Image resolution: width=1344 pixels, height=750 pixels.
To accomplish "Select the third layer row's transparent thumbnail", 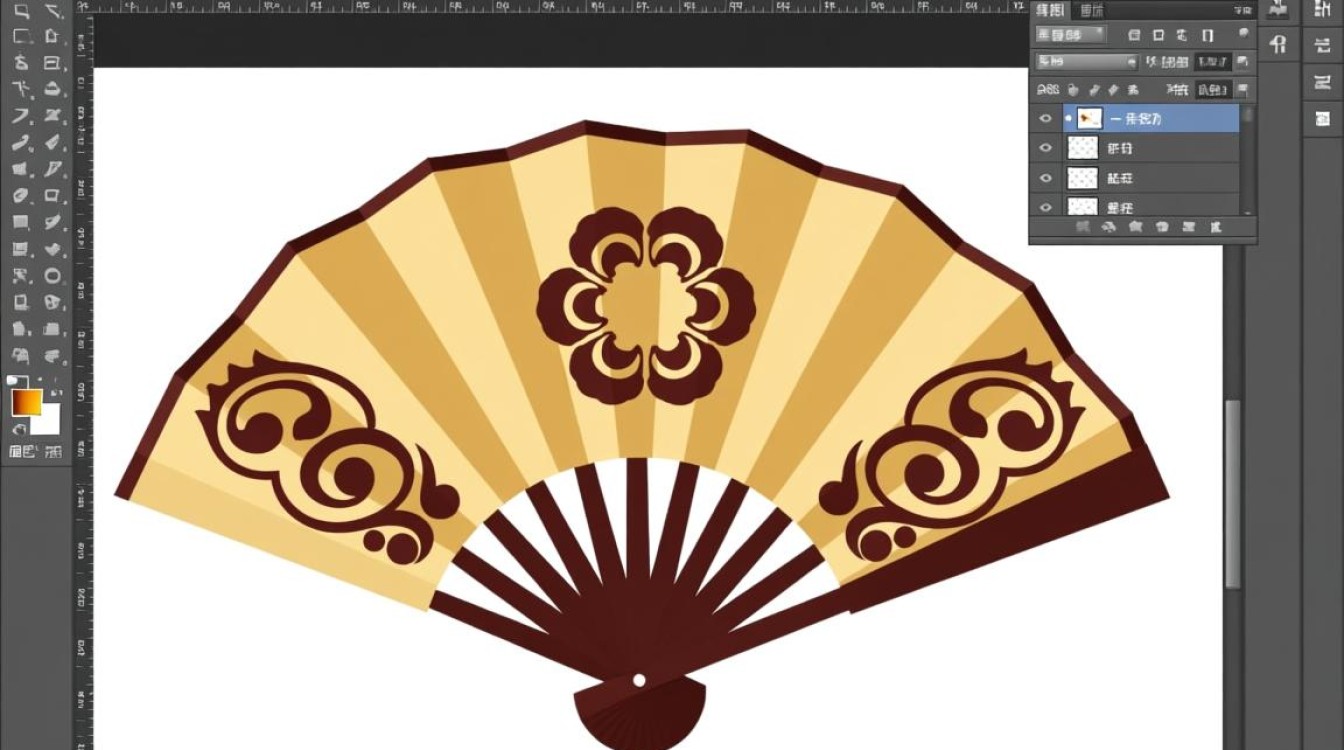I will [x=1083, y=178].
